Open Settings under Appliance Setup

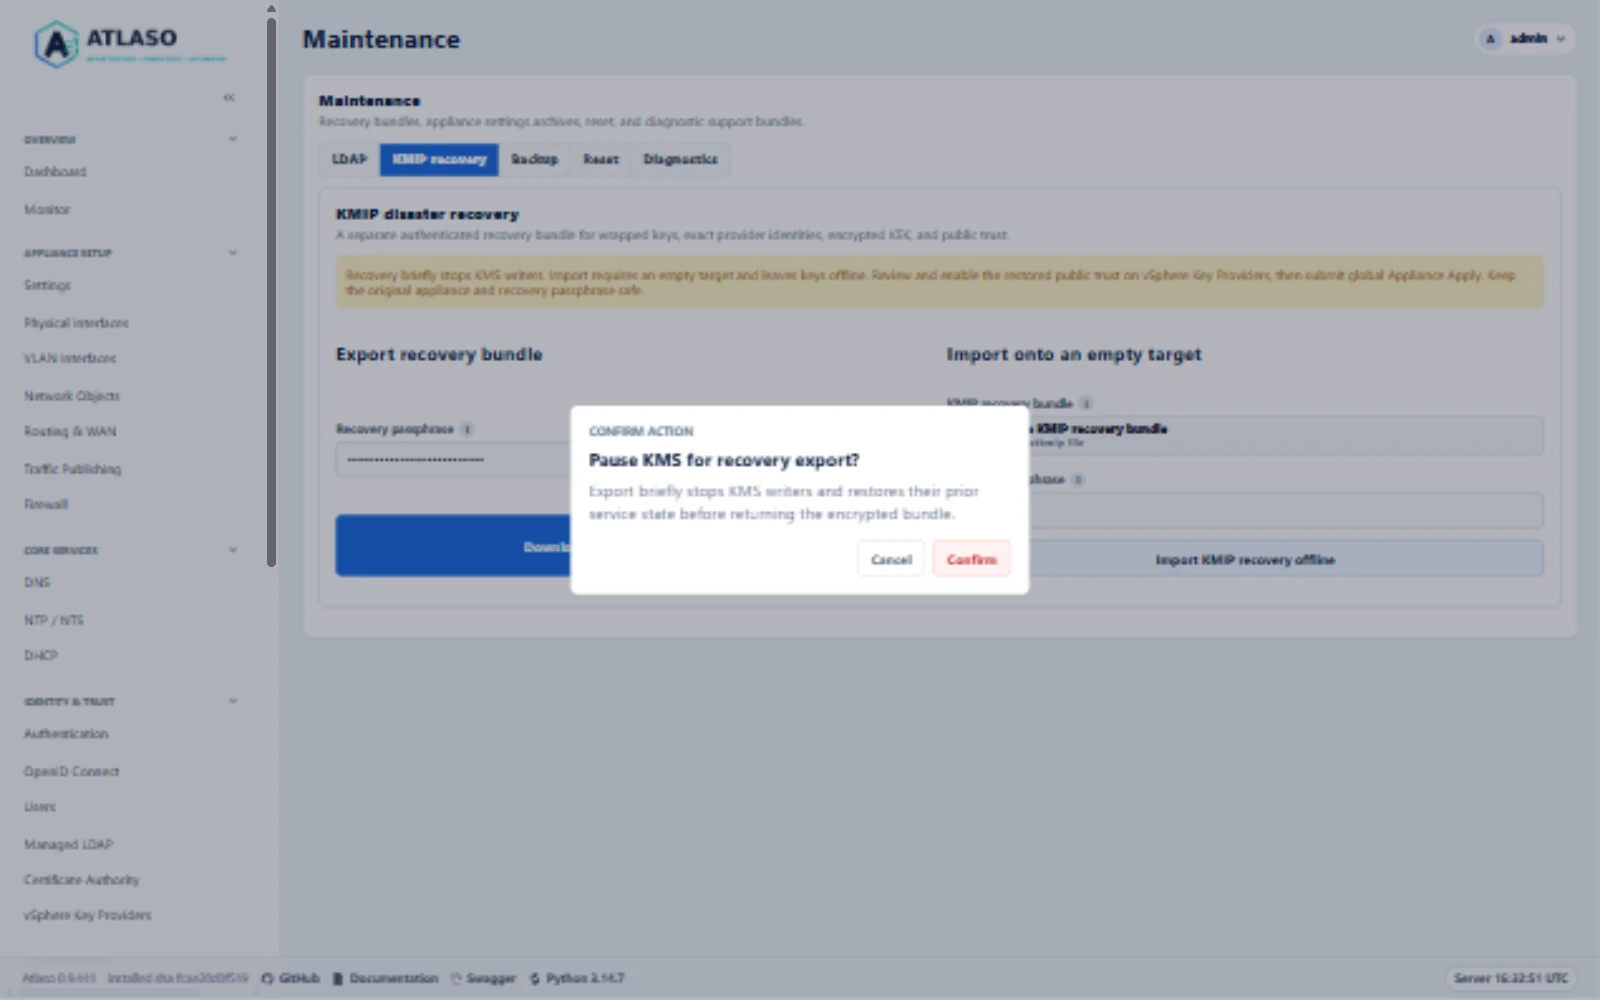pos(47,285)
